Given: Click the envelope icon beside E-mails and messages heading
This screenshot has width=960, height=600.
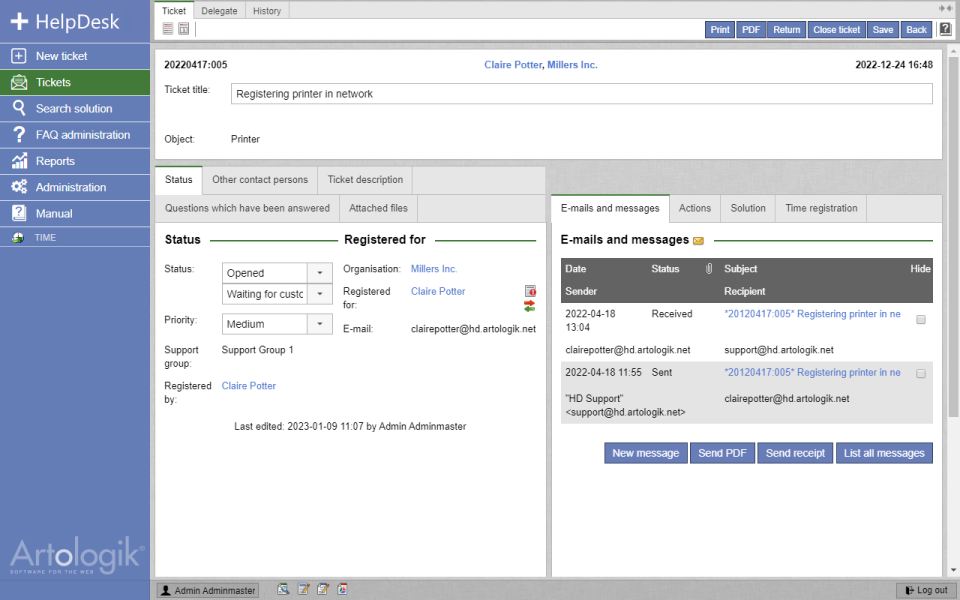Looking at the screenshot, I should (x=696, y=240).
